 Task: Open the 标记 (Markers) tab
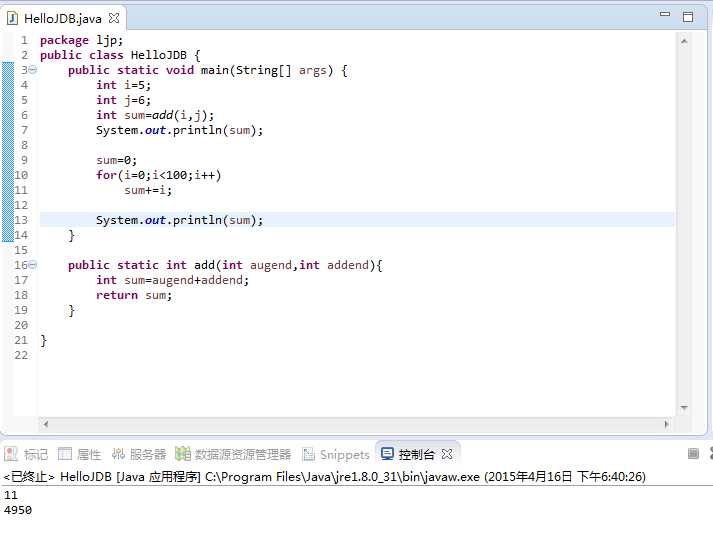pos(26,454)
